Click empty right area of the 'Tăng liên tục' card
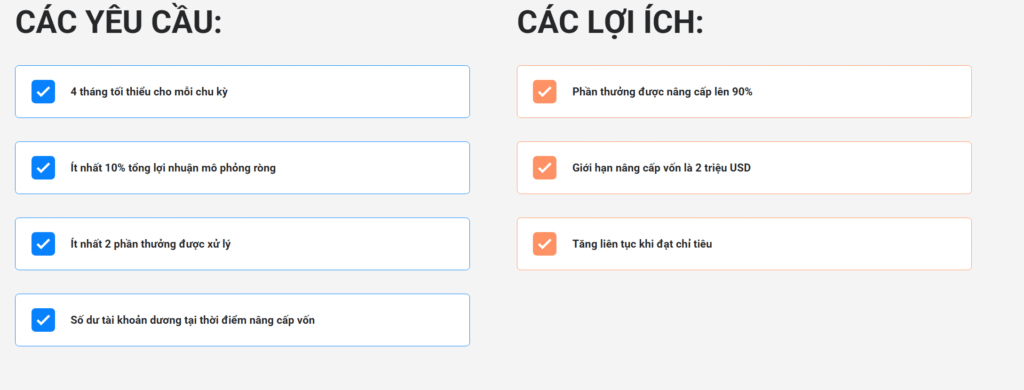Screen dimensions: 1024x390 pos(842,244)
